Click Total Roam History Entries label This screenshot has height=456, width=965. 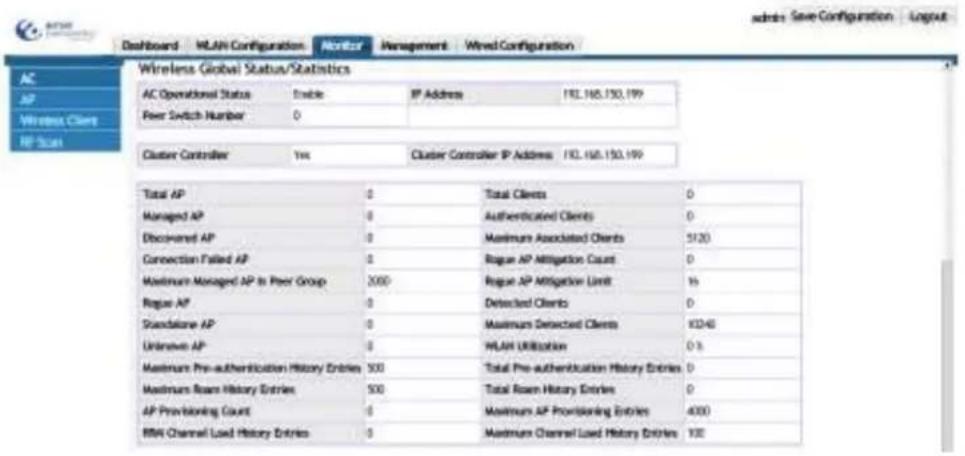(x=549, y=390)
